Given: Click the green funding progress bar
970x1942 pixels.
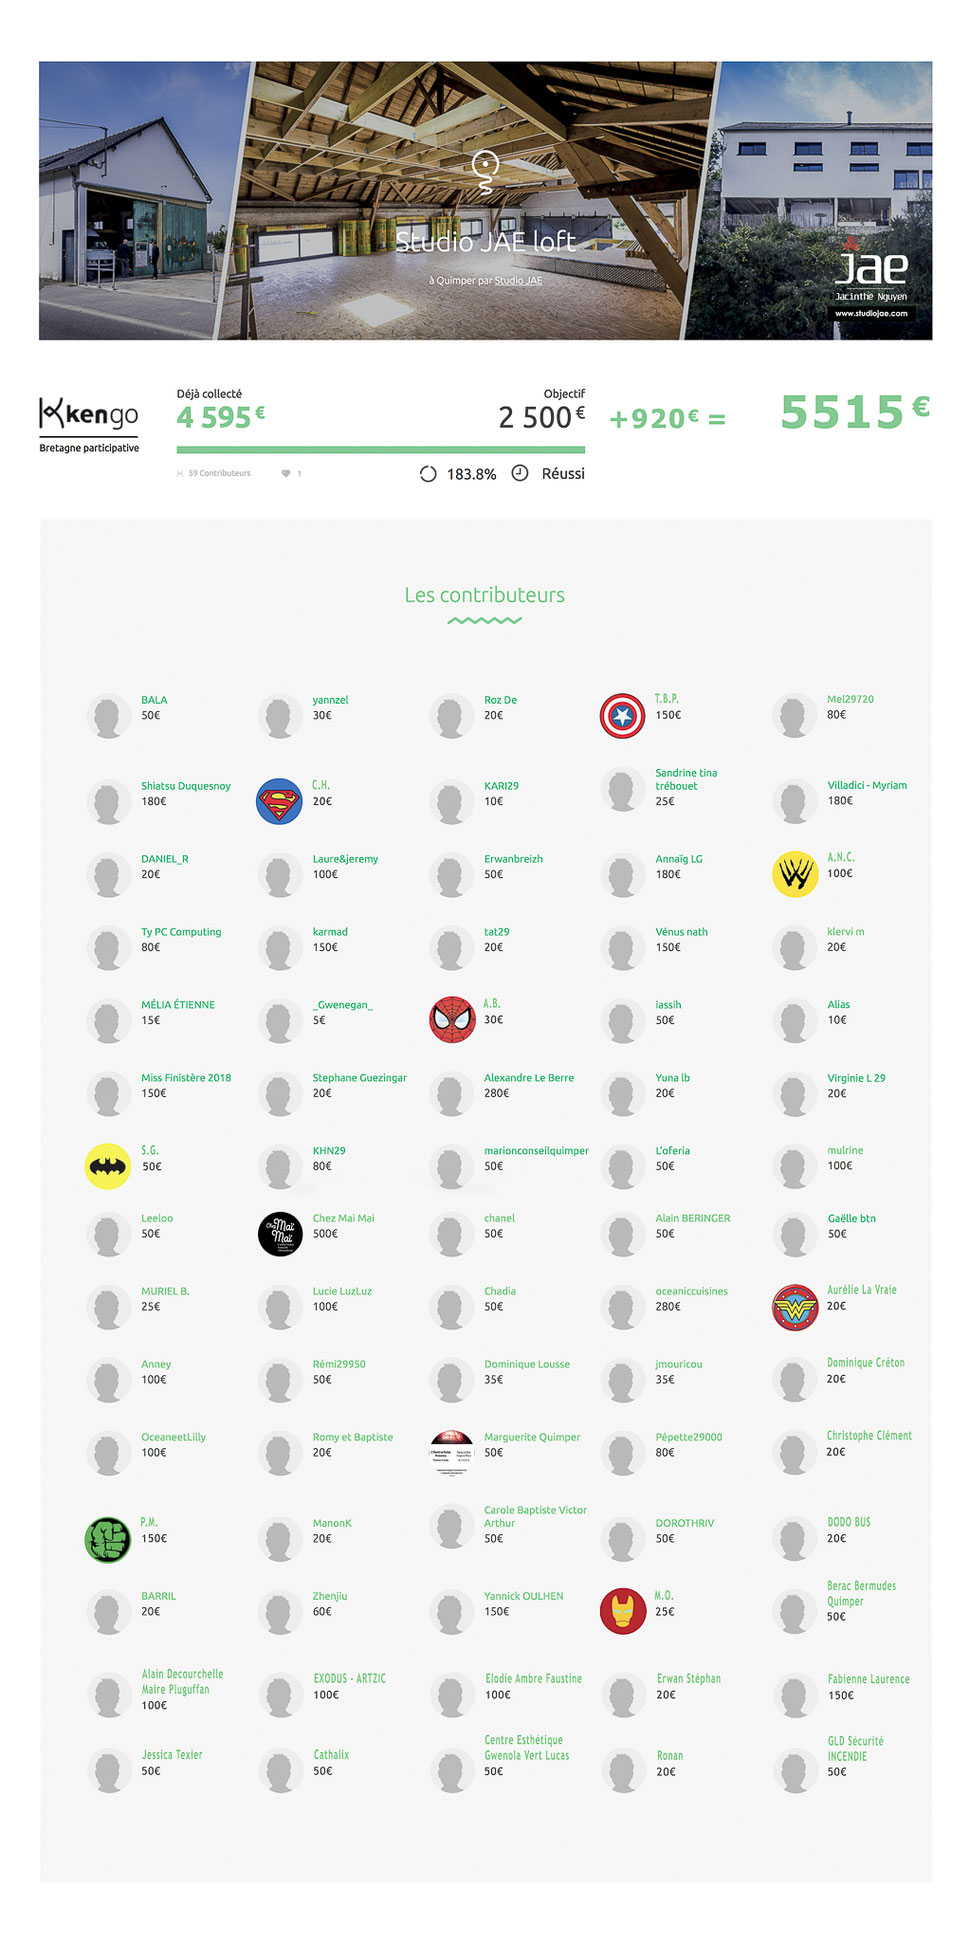Looking at the screenshot, I should (381, 450).
